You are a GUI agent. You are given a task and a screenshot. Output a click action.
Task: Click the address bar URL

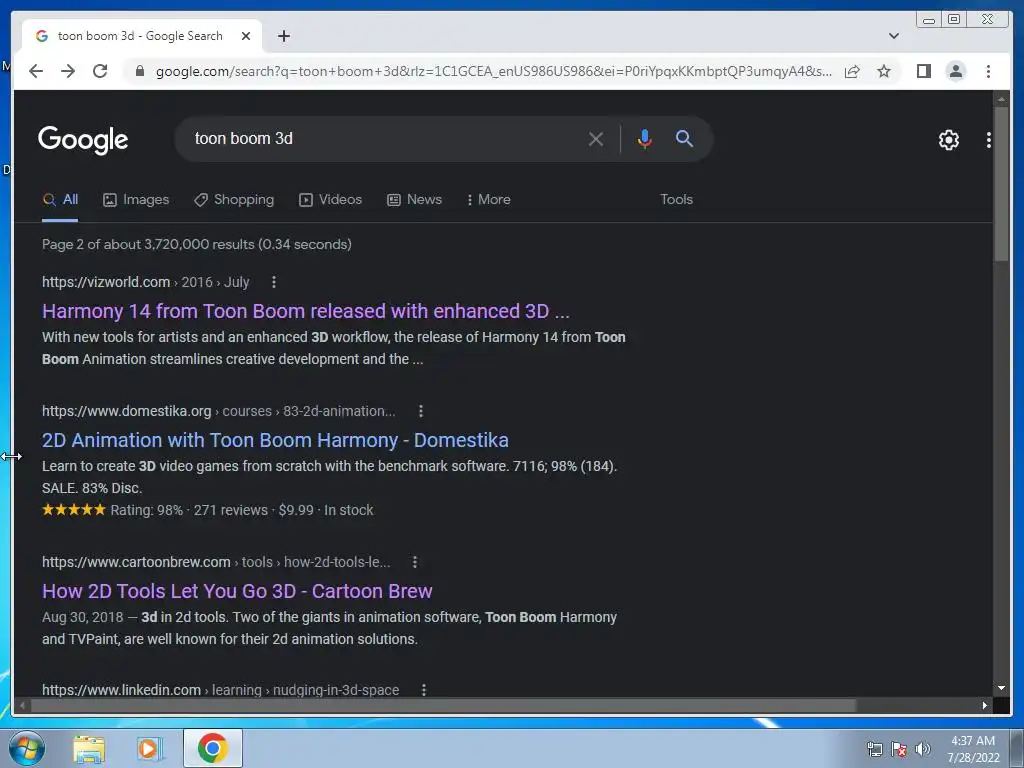pyautogui.click(x=493, y=71)
